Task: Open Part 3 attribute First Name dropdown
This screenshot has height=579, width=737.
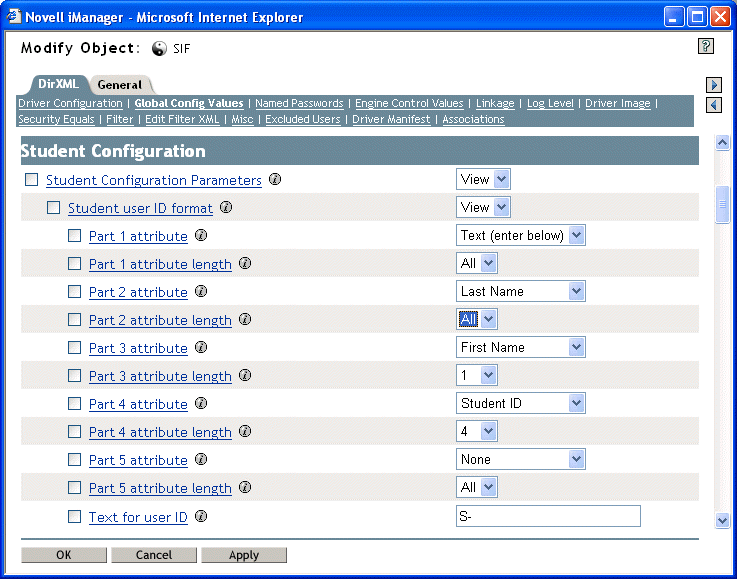Action: click(521, 347)
